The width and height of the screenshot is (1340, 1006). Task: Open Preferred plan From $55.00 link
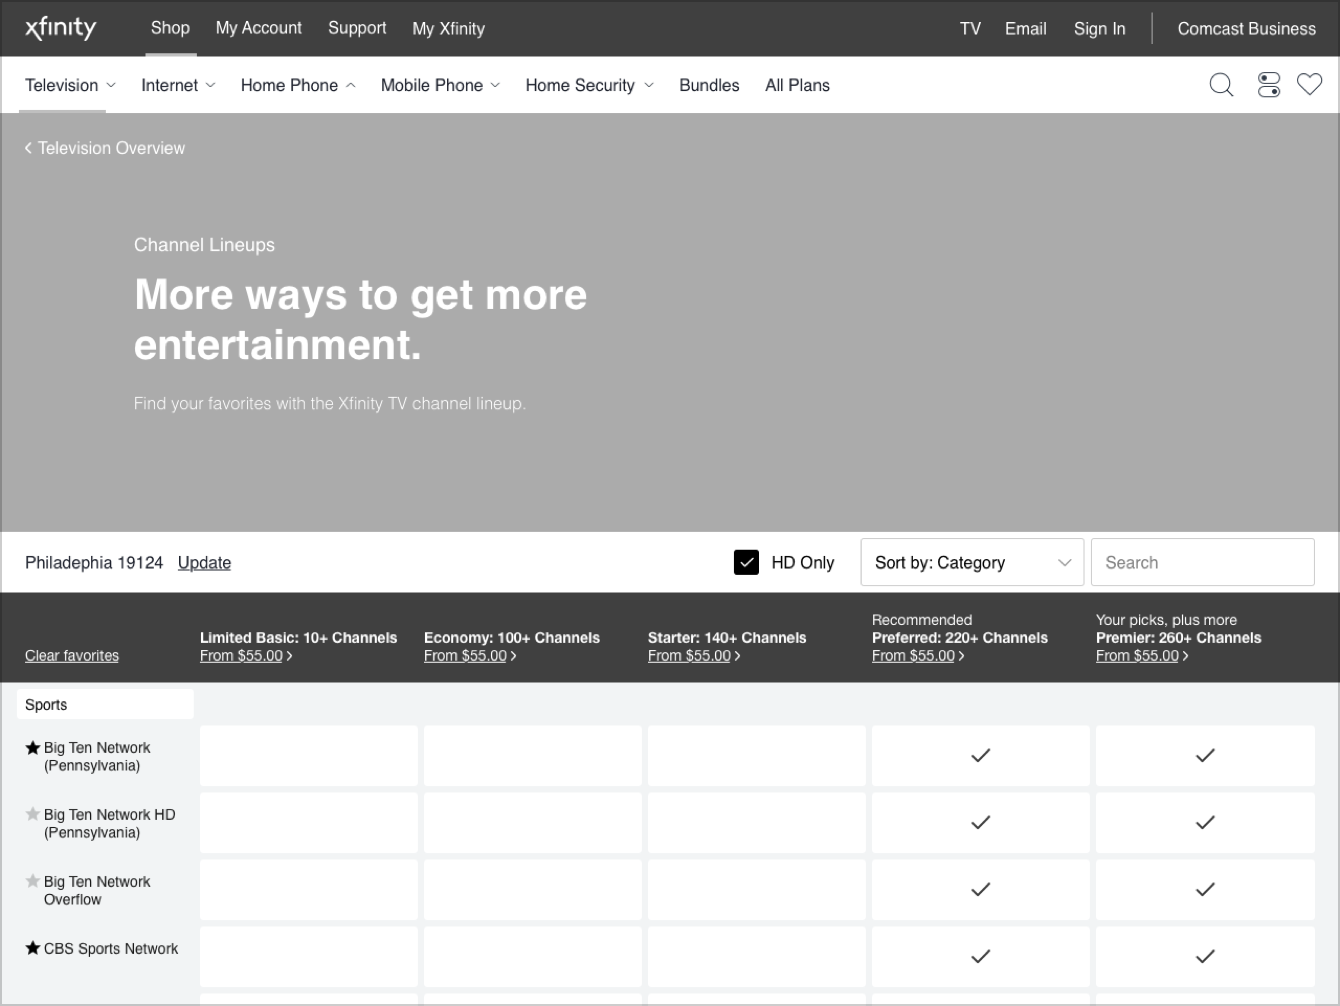[918, 656]
